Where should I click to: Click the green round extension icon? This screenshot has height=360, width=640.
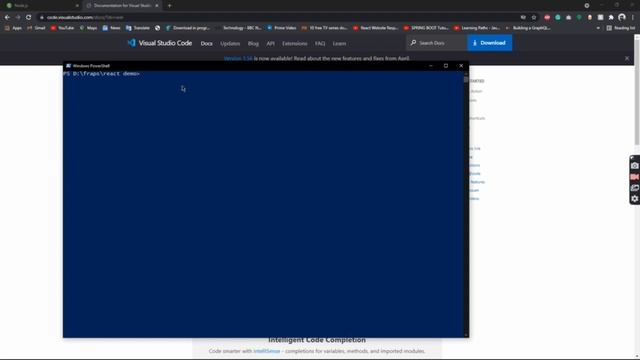click(558, 17)
